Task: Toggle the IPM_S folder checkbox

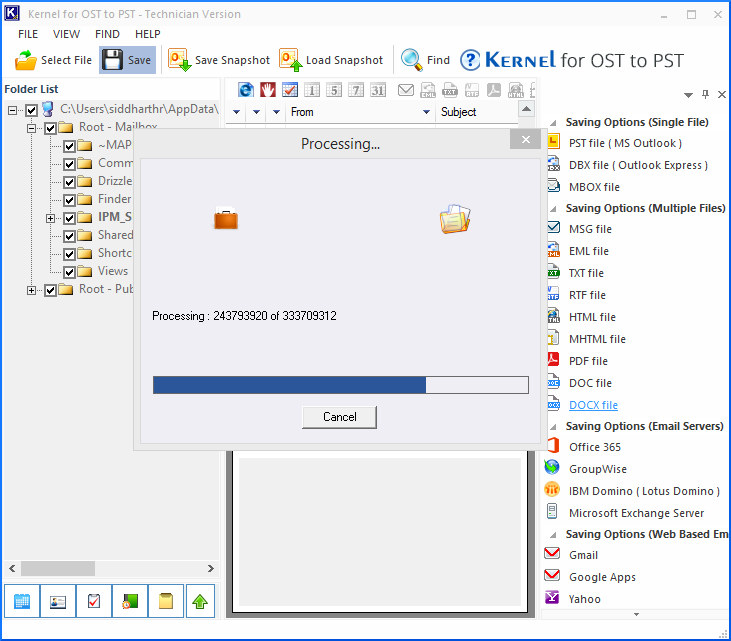Action: pos(69,218)
